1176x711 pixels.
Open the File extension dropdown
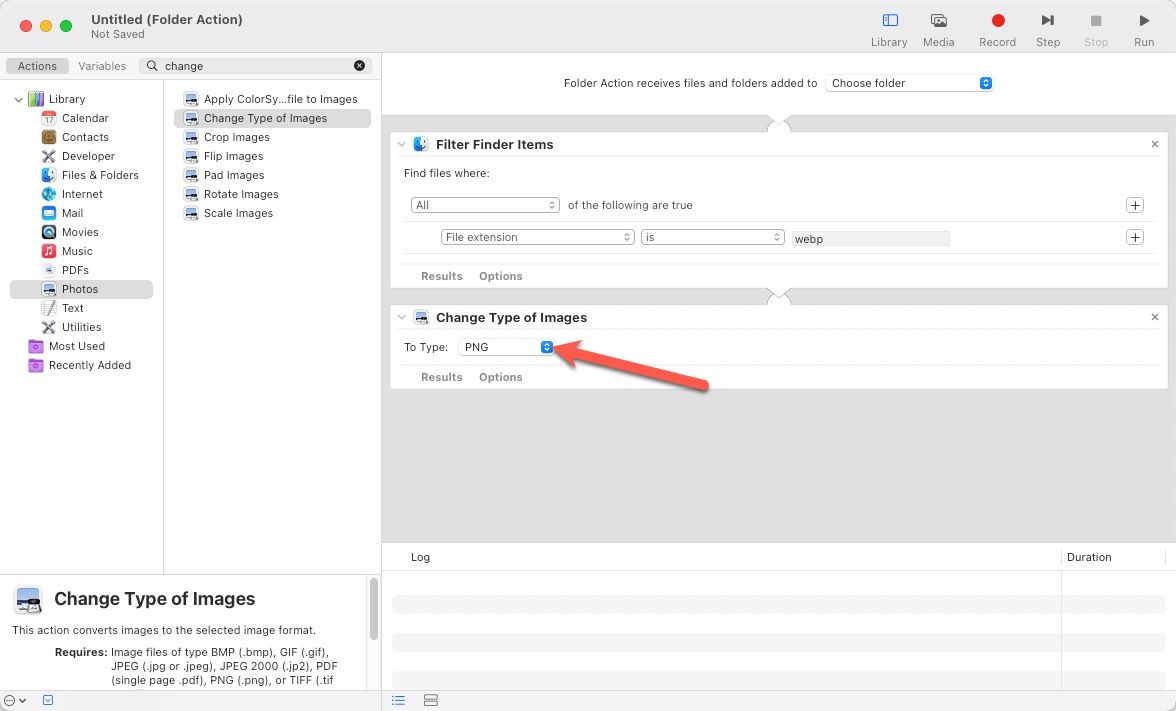(538, 237)
